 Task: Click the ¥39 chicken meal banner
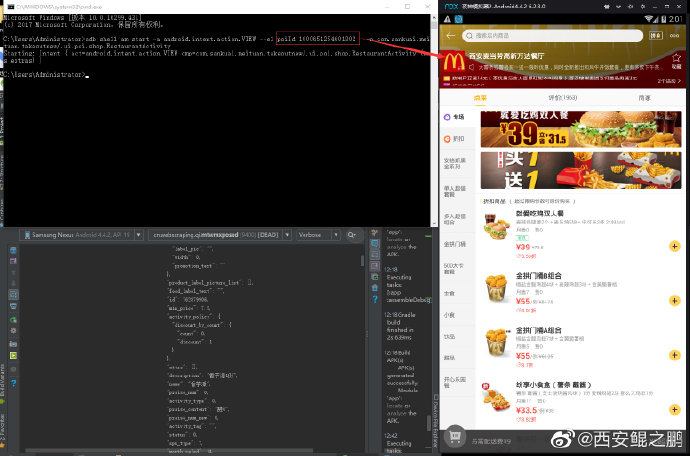580,129
